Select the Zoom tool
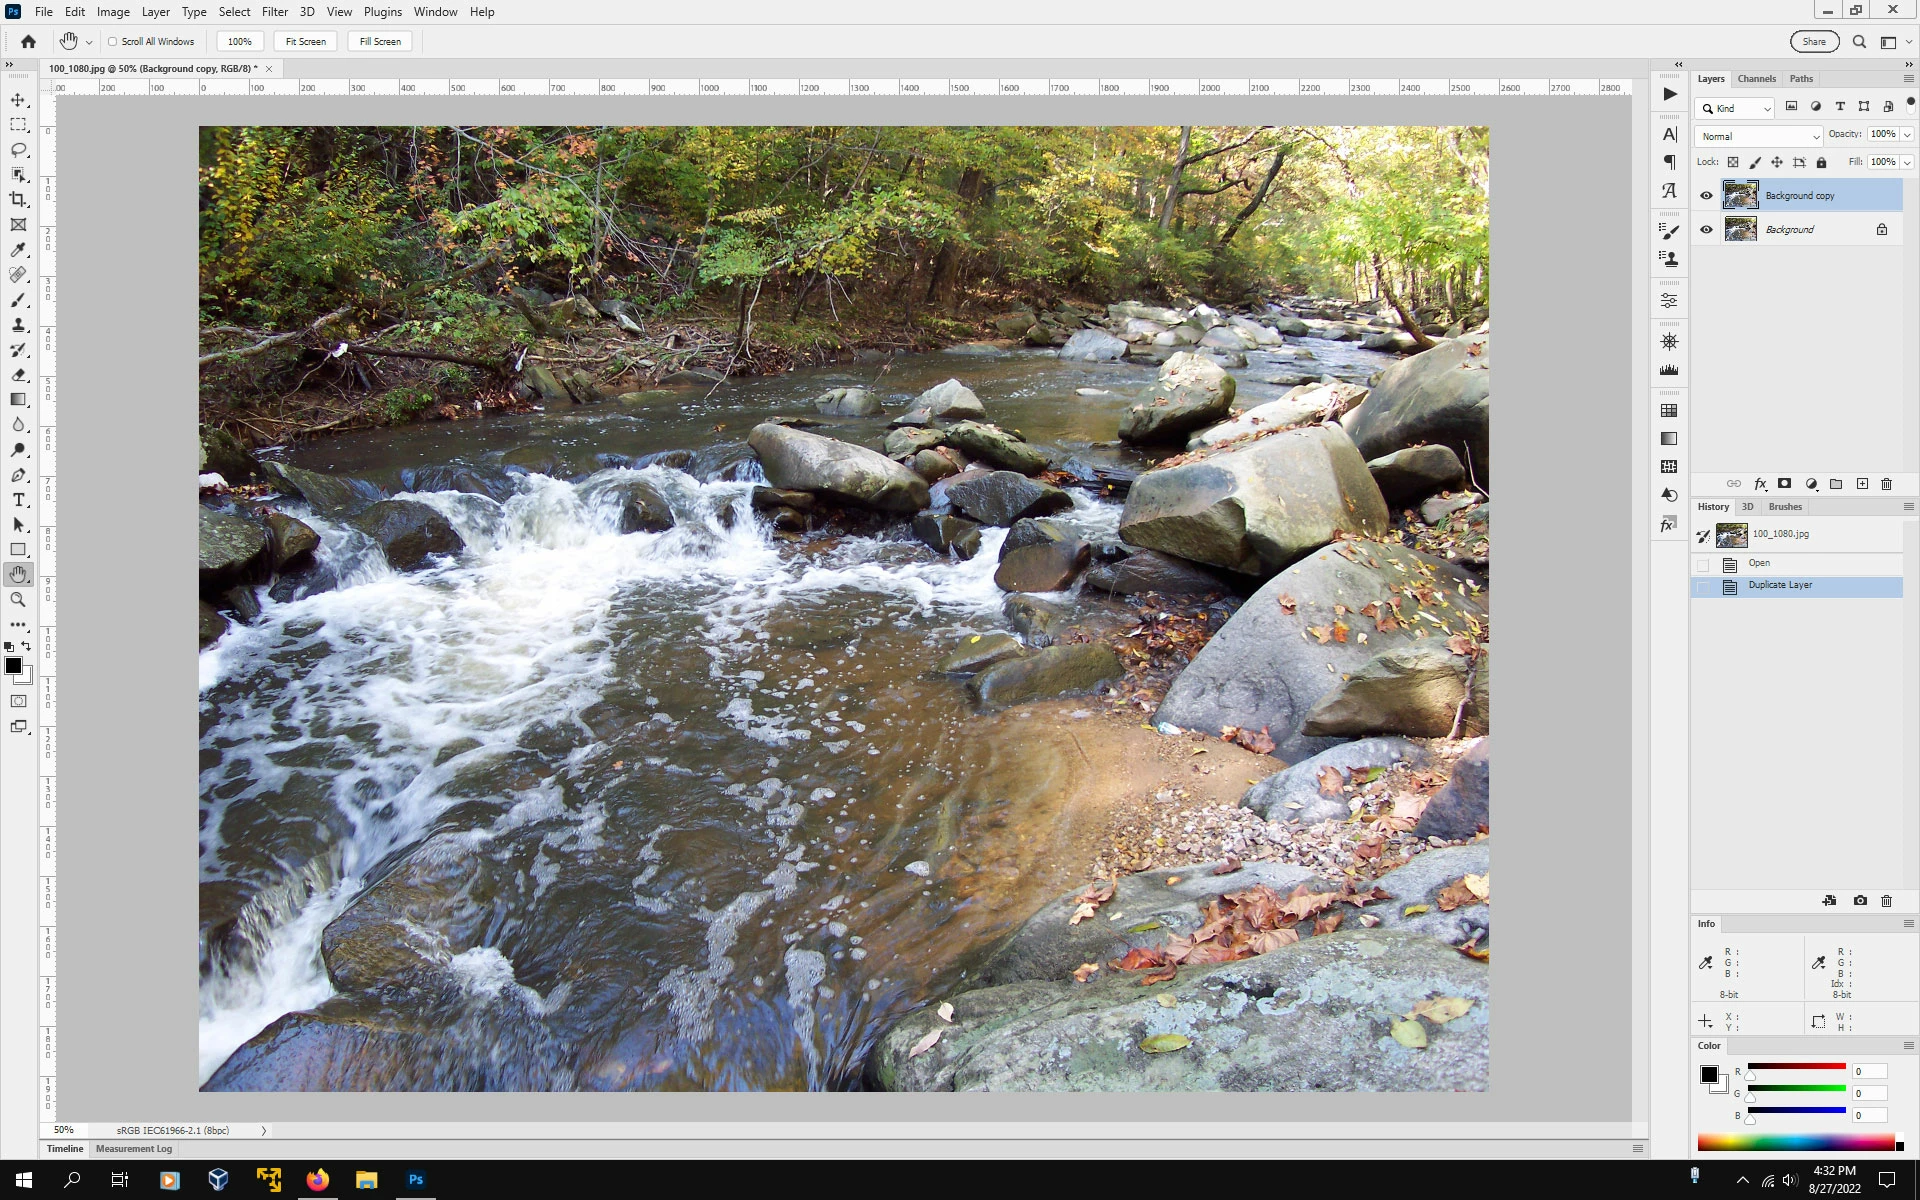The image size is (1920, 1200). 18,600
